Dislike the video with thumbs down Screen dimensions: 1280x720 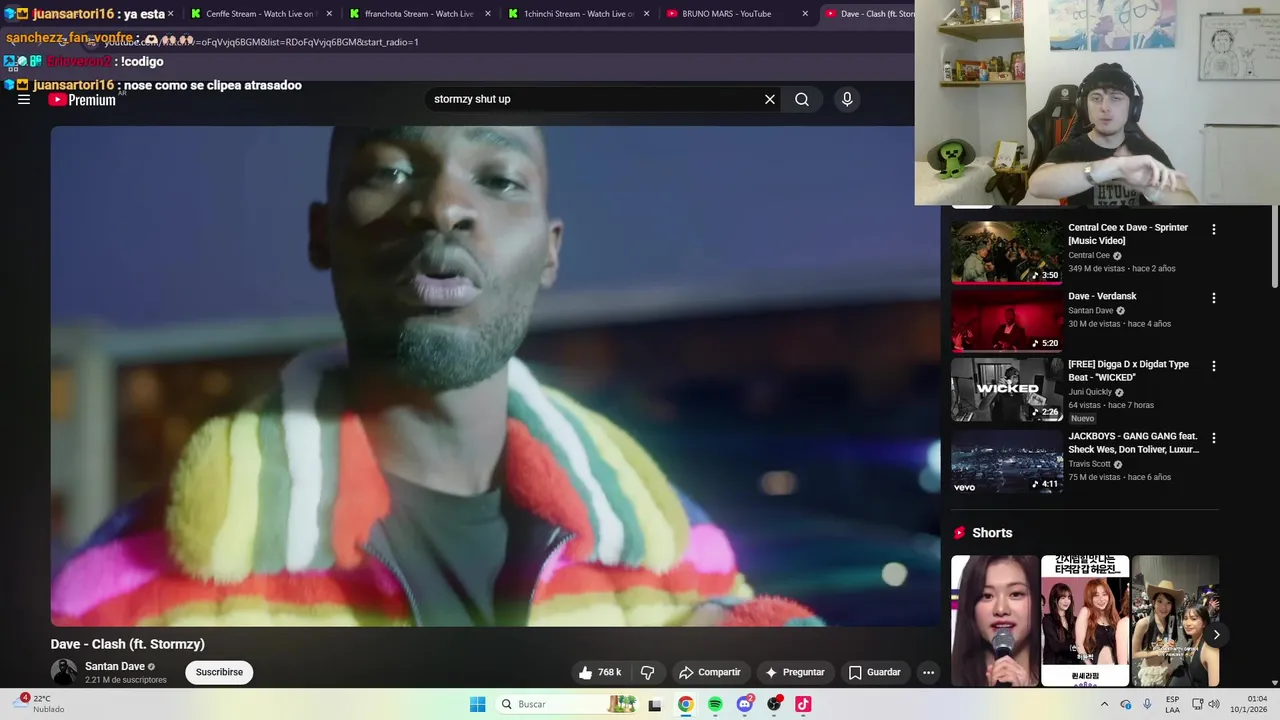(x=647, y=672)
